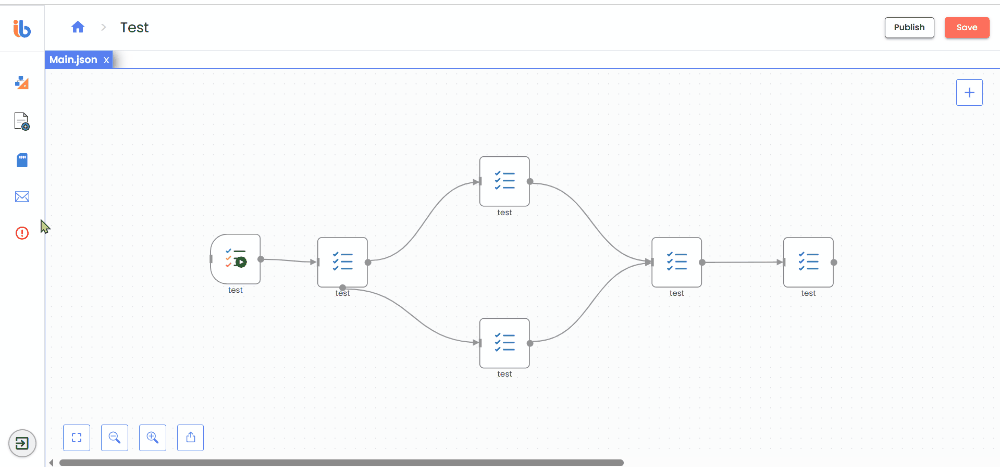Viewport: 1000px width, 467px height.
Task: Click output port of the last node
Action: 834,262
